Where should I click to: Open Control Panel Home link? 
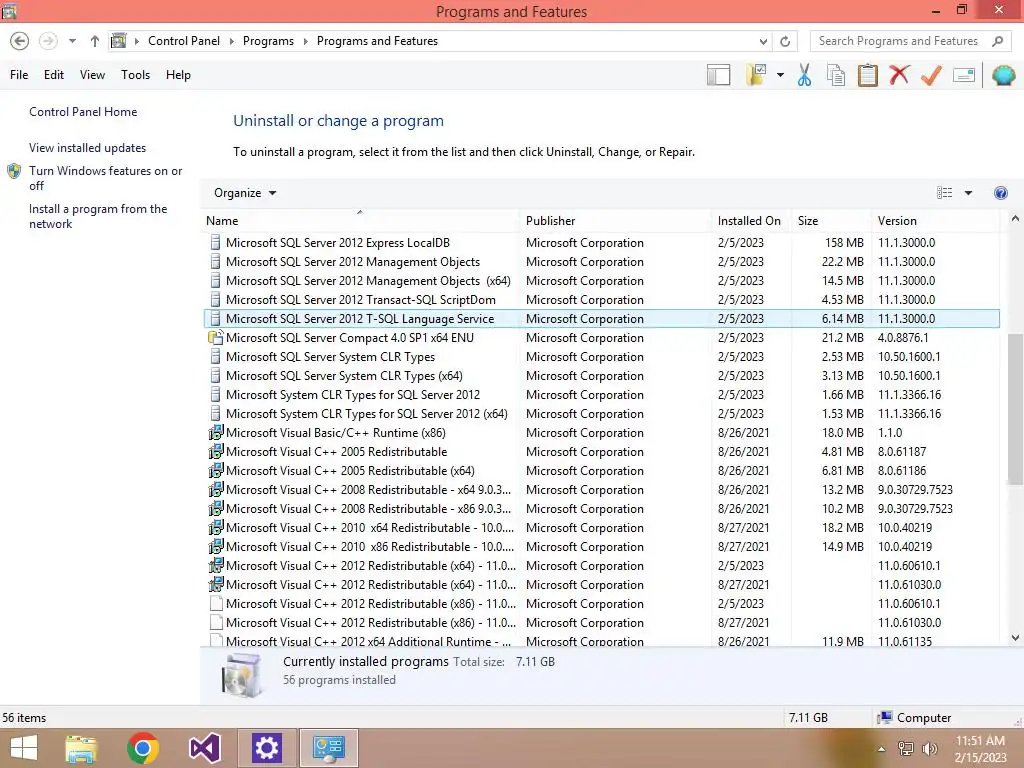point(83,112)
